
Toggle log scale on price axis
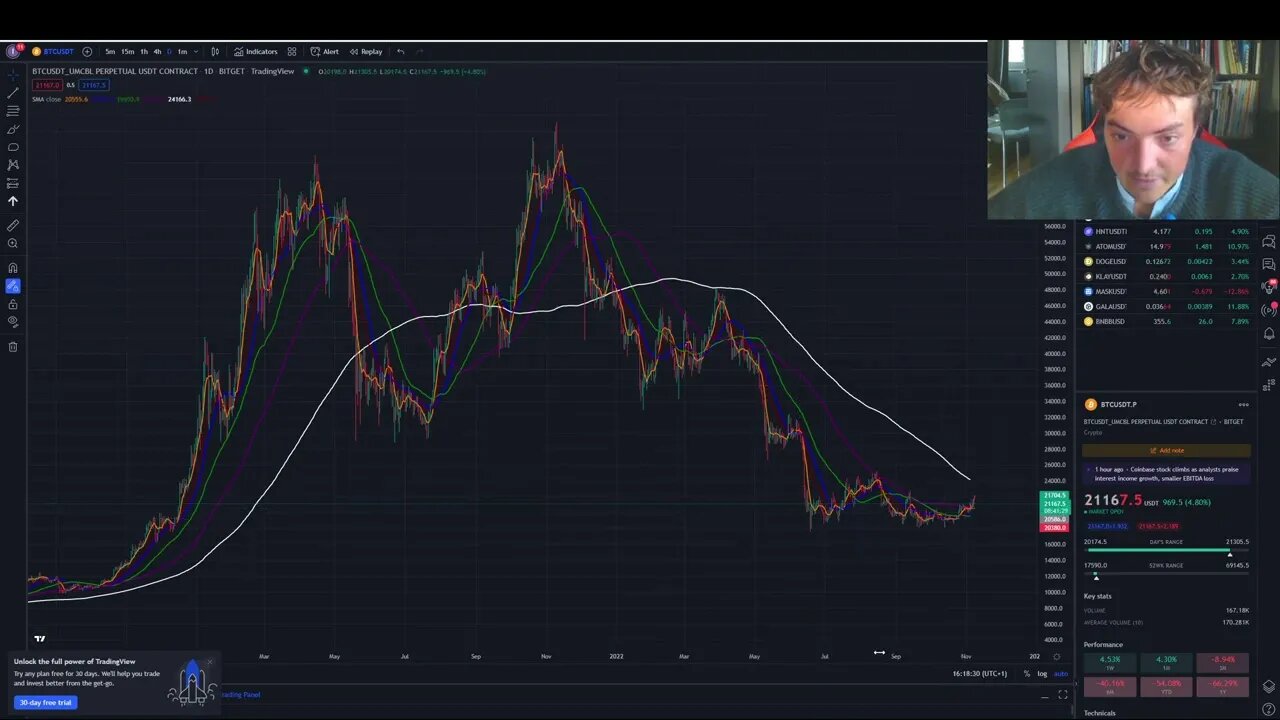point(1042,673)
